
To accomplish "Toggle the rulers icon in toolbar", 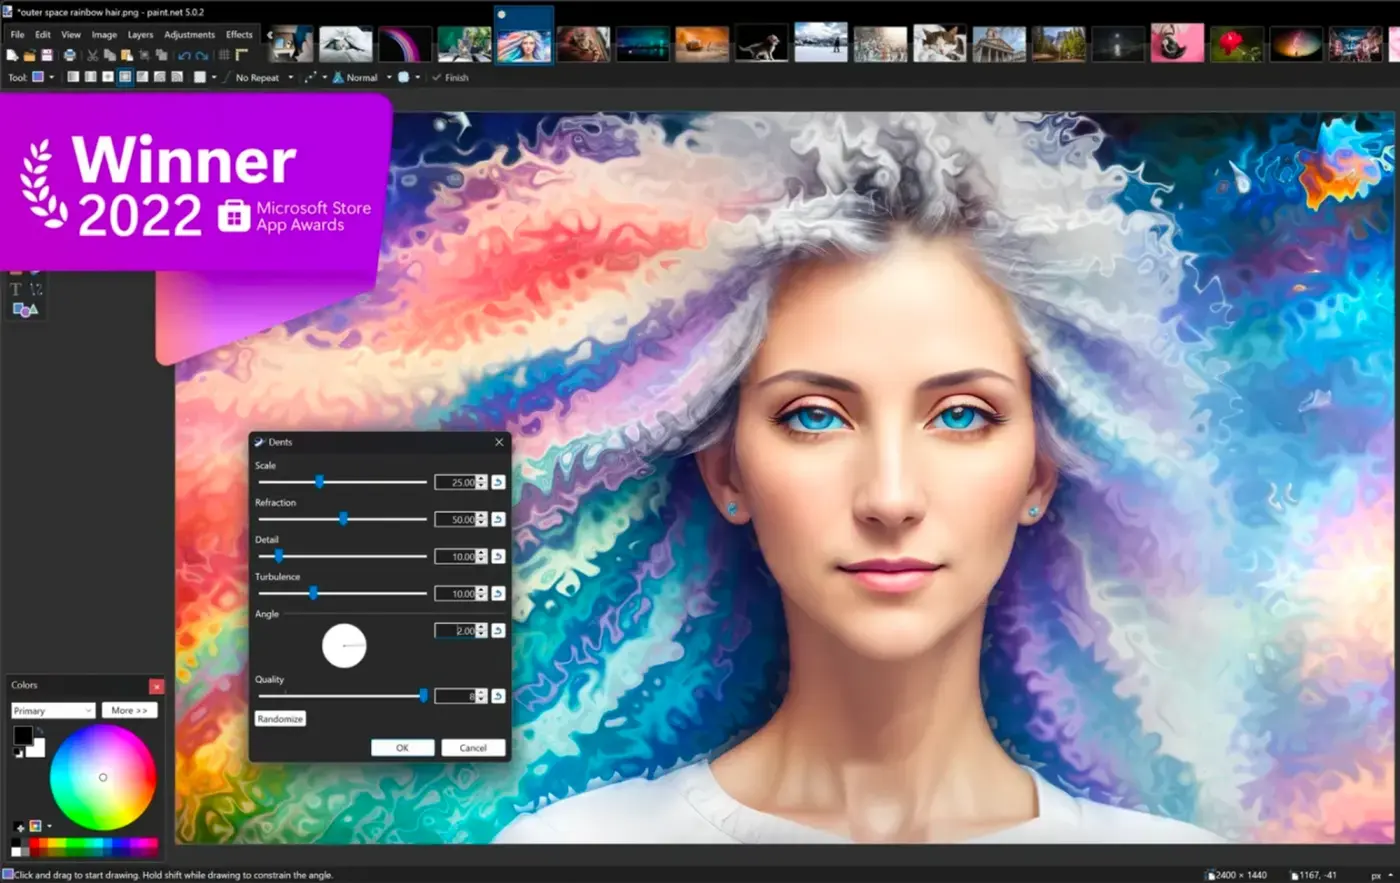I will coord(242,55).
